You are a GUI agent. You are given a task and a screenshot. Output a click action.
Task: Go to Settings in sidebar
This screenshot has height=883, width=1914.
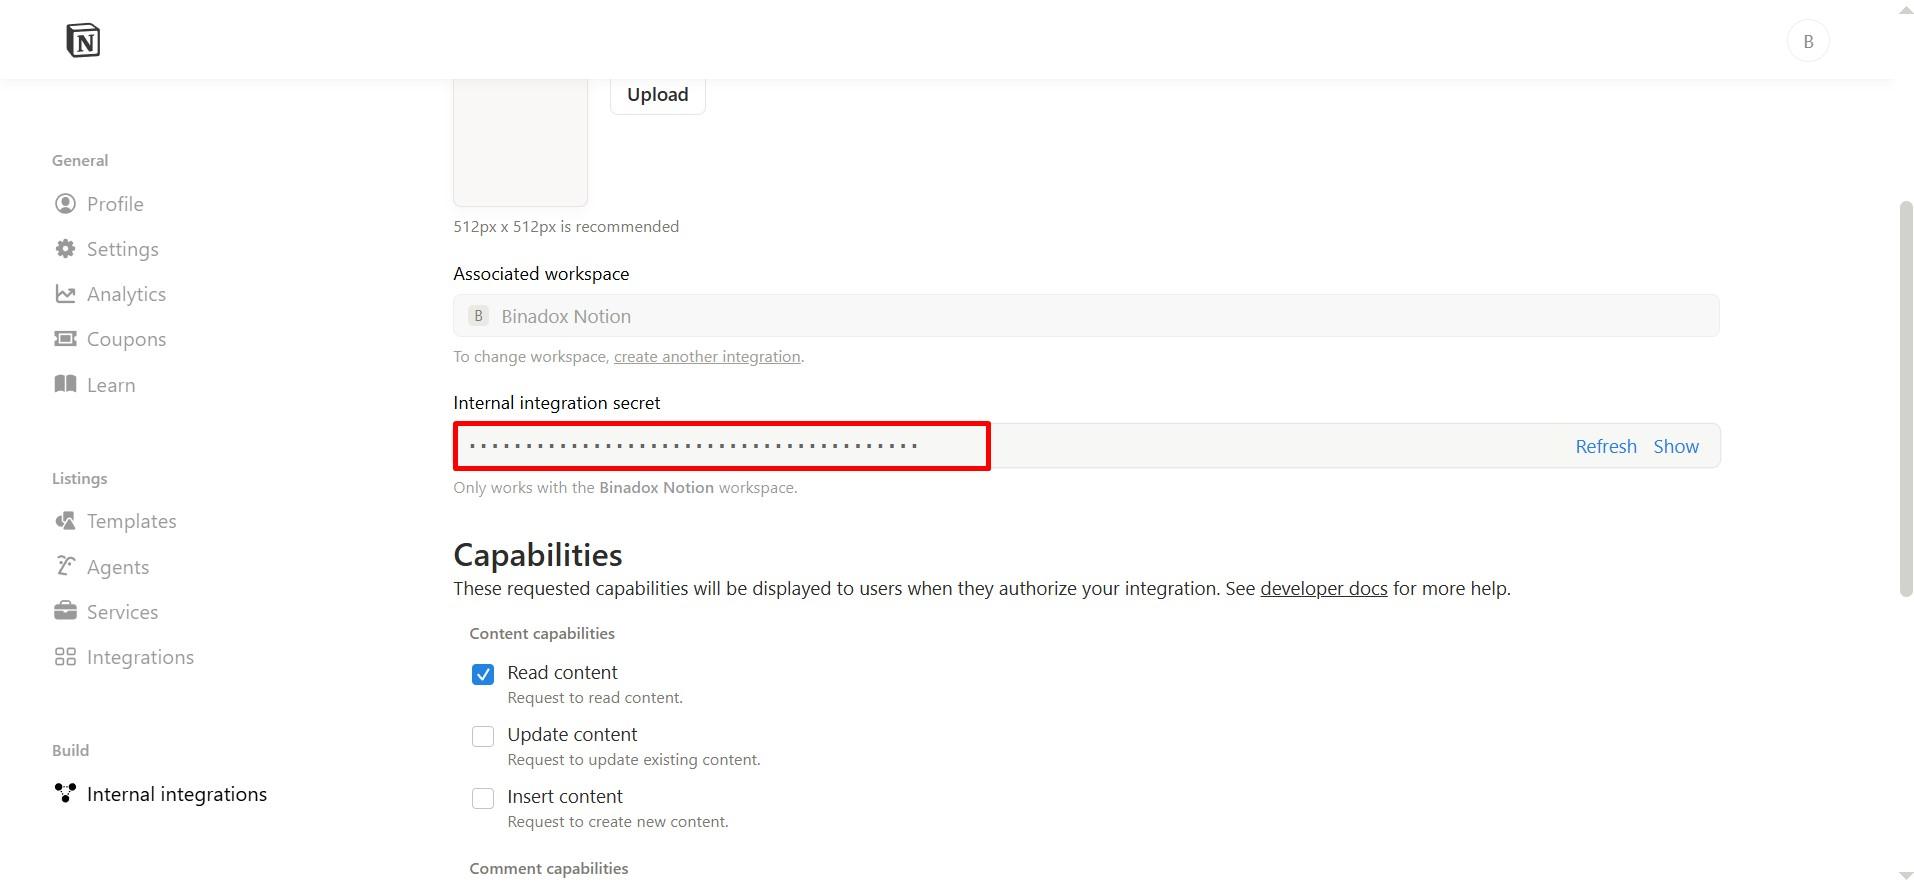pyautogui.click(x=122, y=249)
